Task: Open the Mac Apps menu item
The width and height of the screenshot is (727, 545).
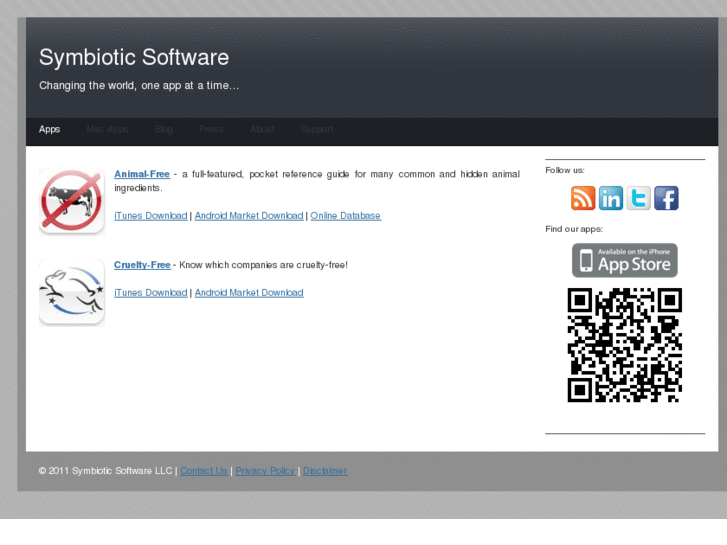Action: click(107, 129)
